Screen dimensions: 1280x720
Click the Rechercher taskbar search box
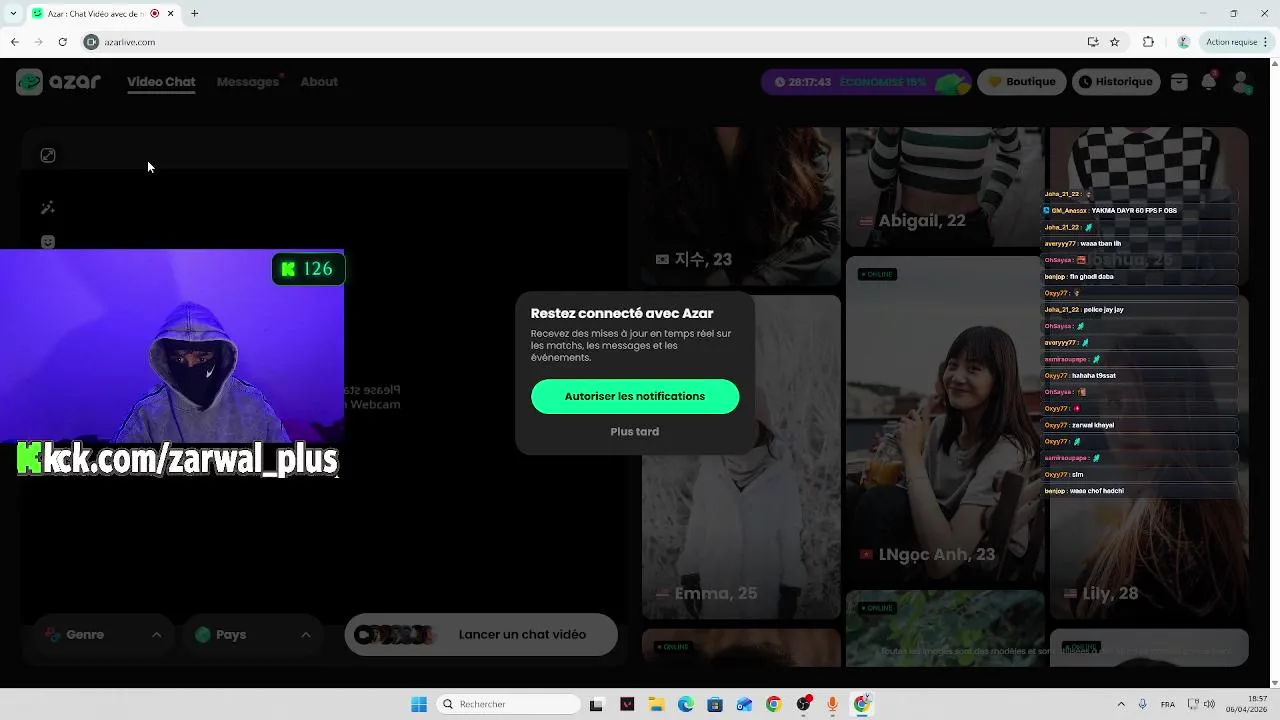tap(509, 704)
